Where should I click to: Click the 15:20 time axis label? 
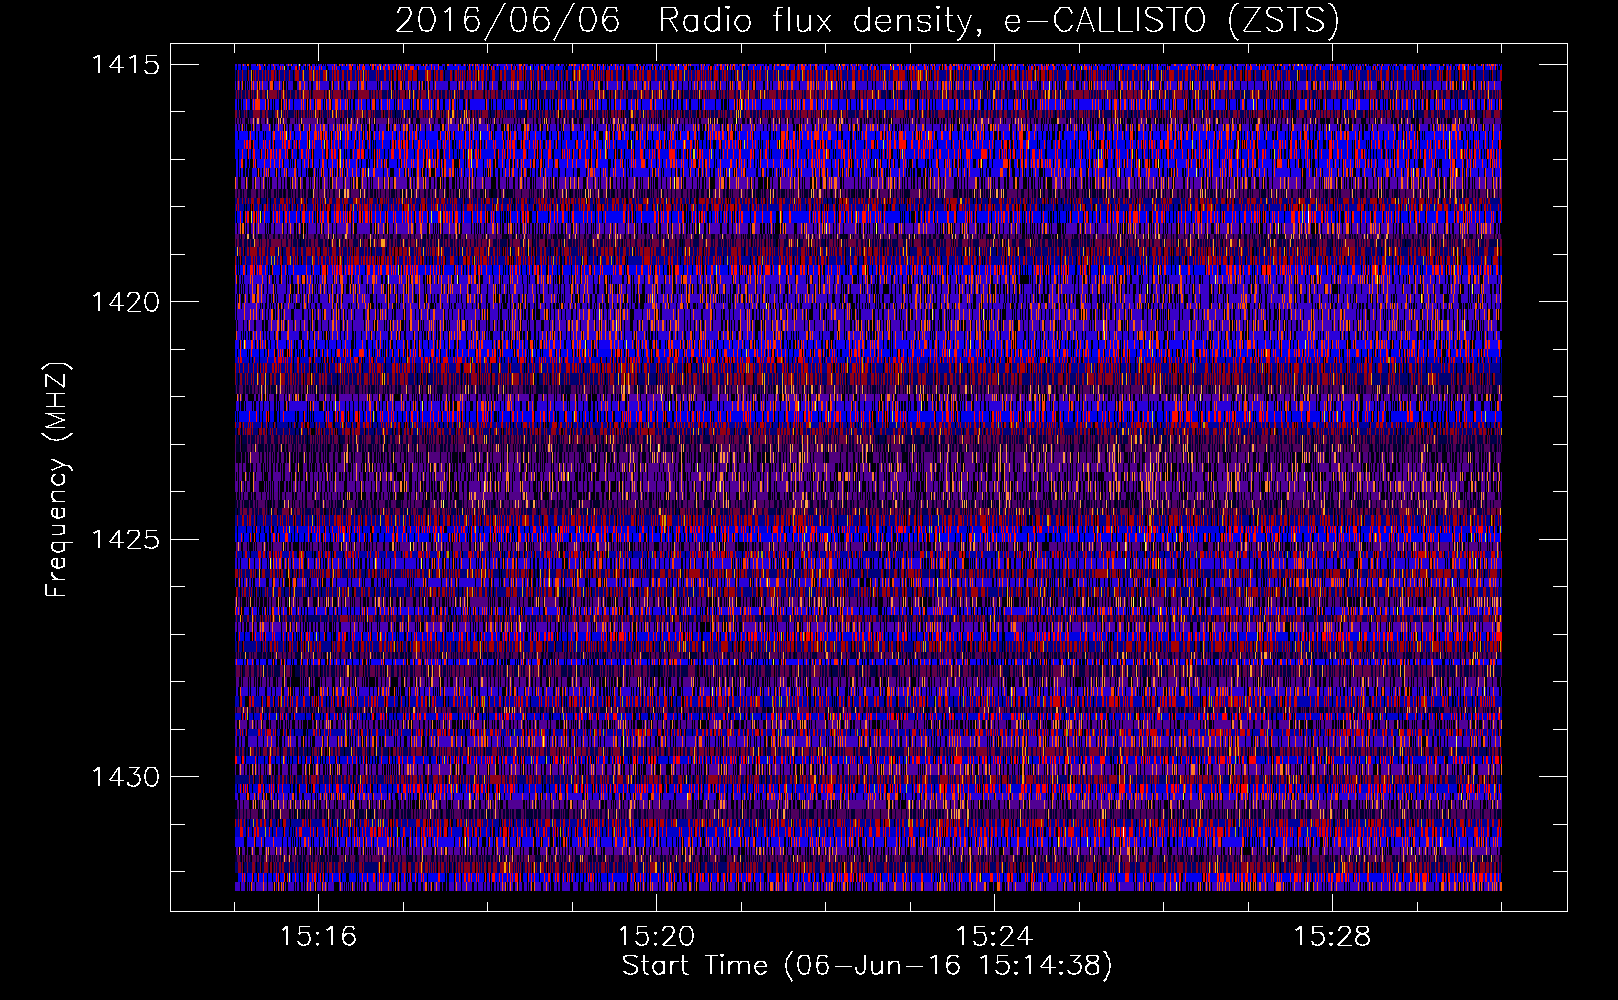coord(656,937)
